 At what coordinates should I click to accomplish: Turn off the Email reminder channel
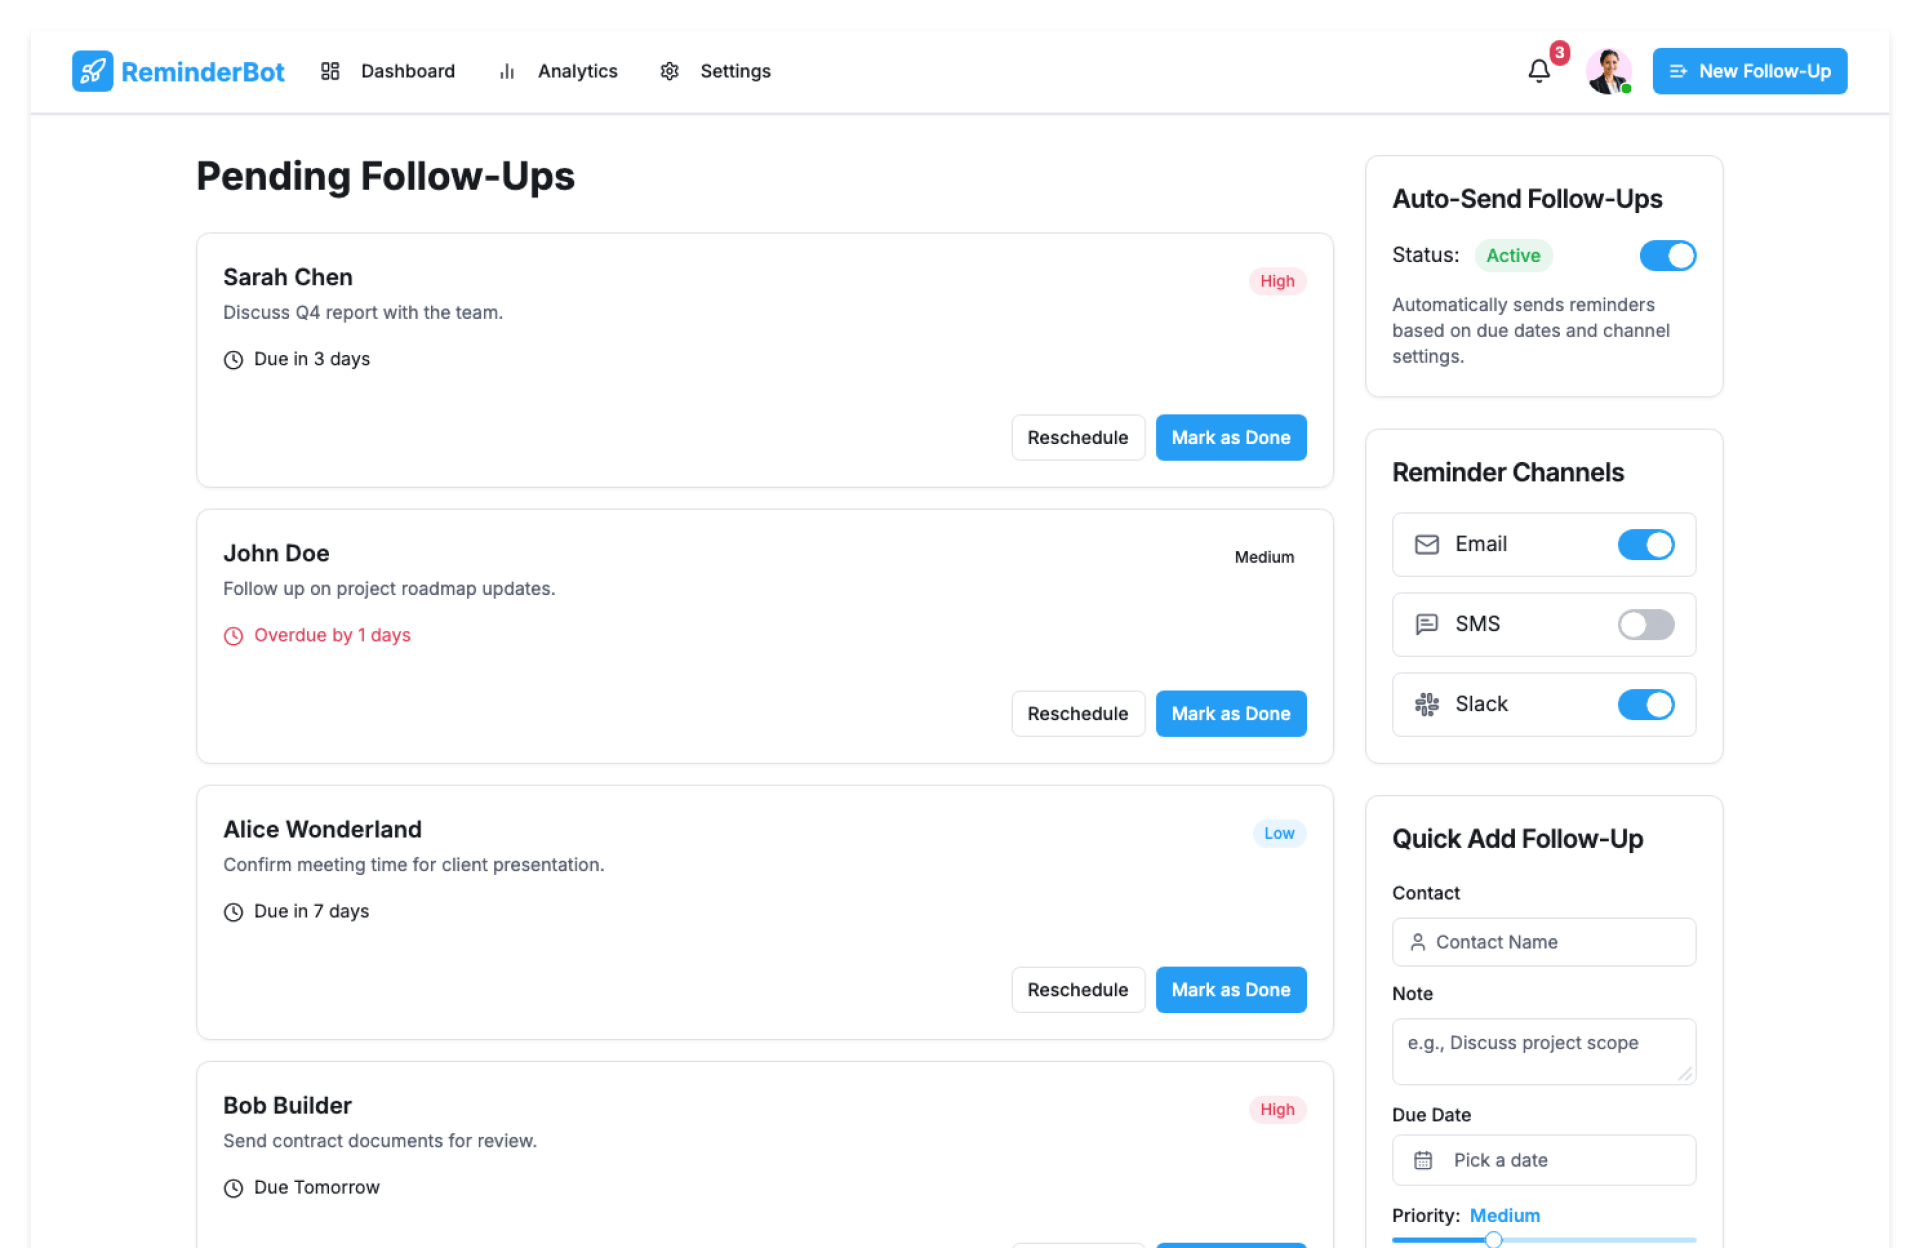[1645, 544]
